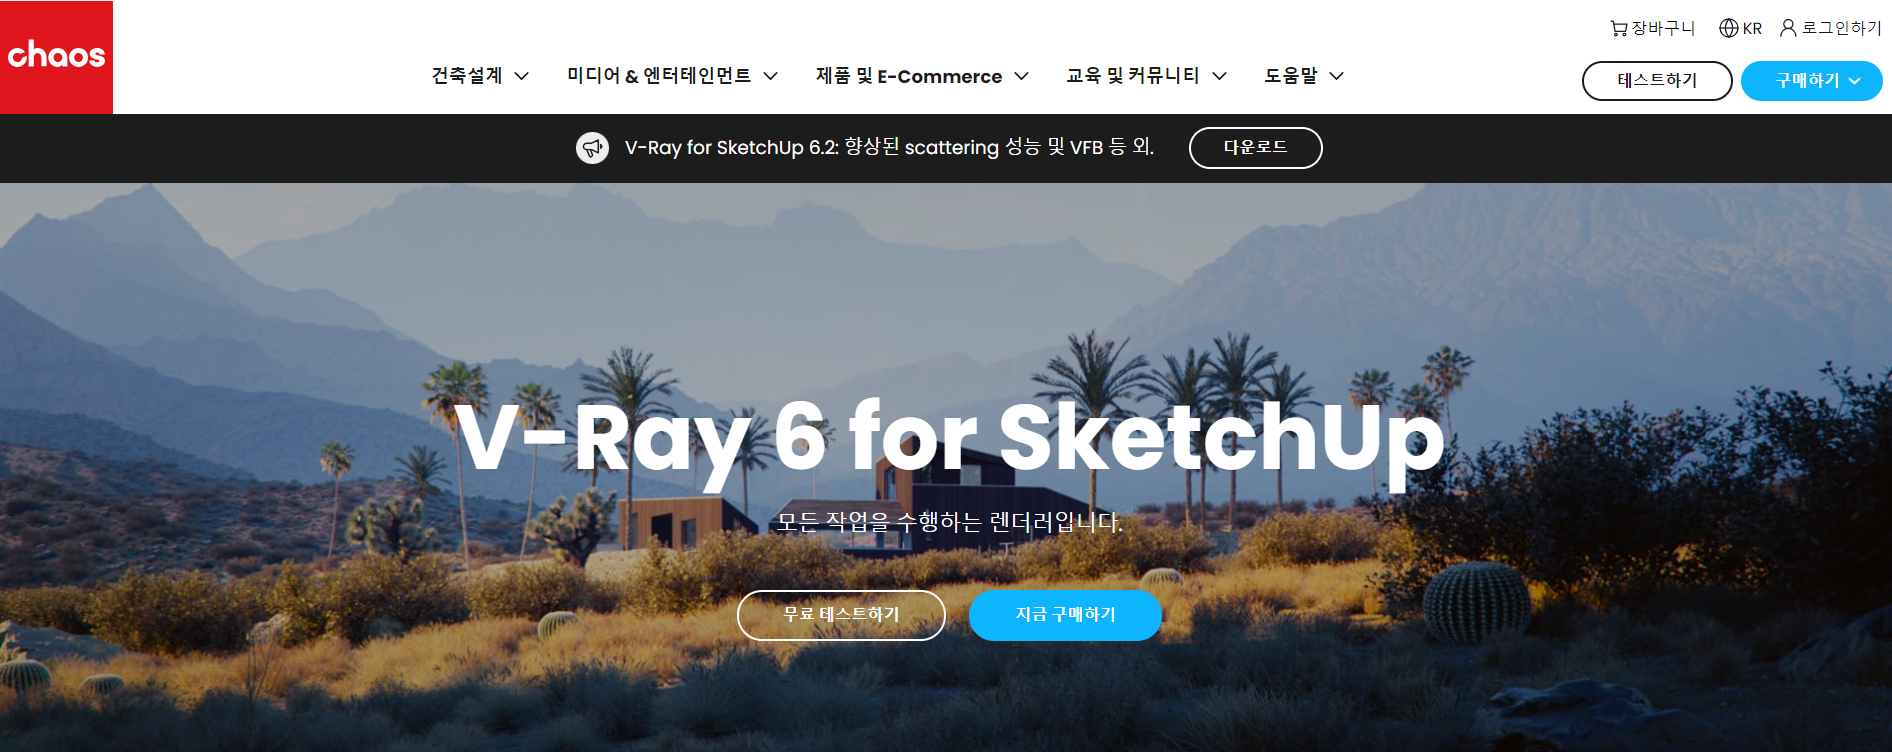
Task: Expand the chevron next to 제품 및 E-Commerce
Action: 1021,76
